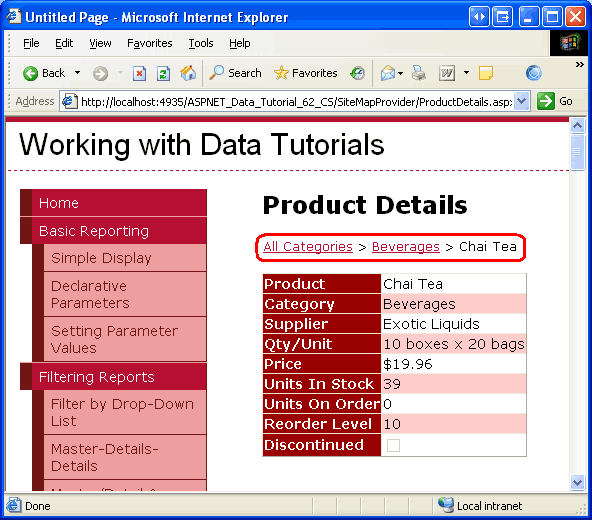Click the Stop loading toolbar icon
592x520 pixels.
point(139,73)
